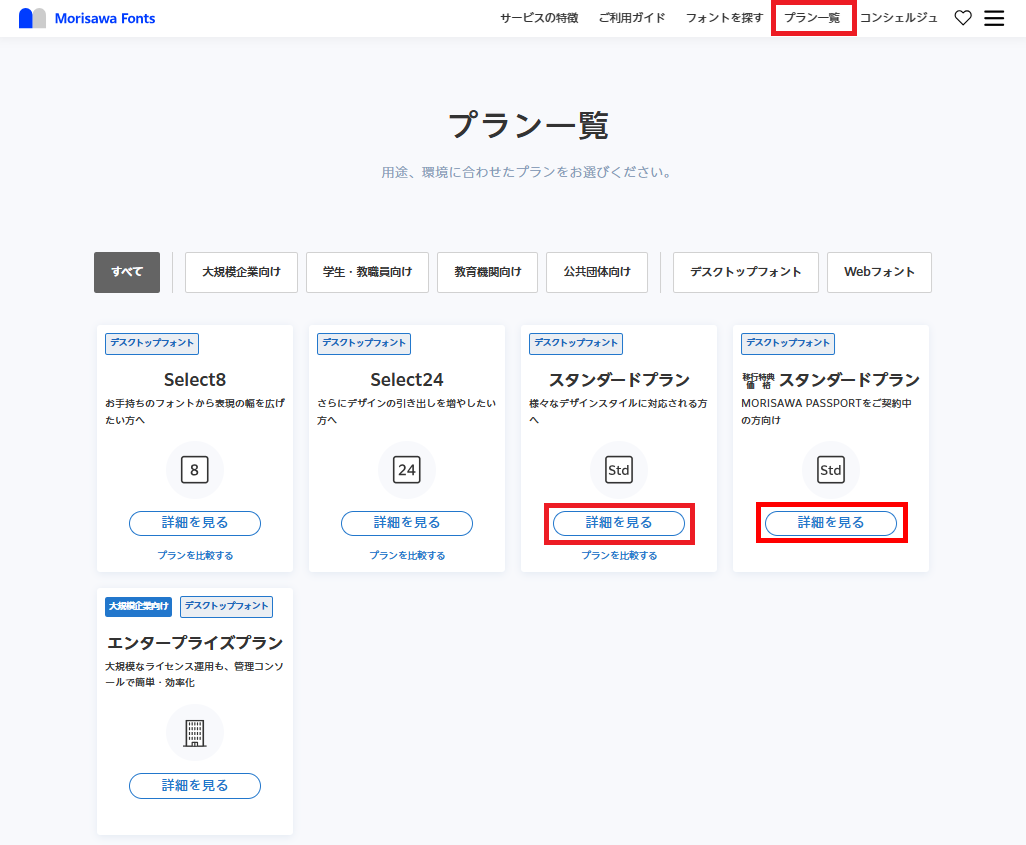Click description お手持ちのフォントから表現の幅を広げたい方へ
This screenshot has height=845, width=1026.
click(195, 412)
